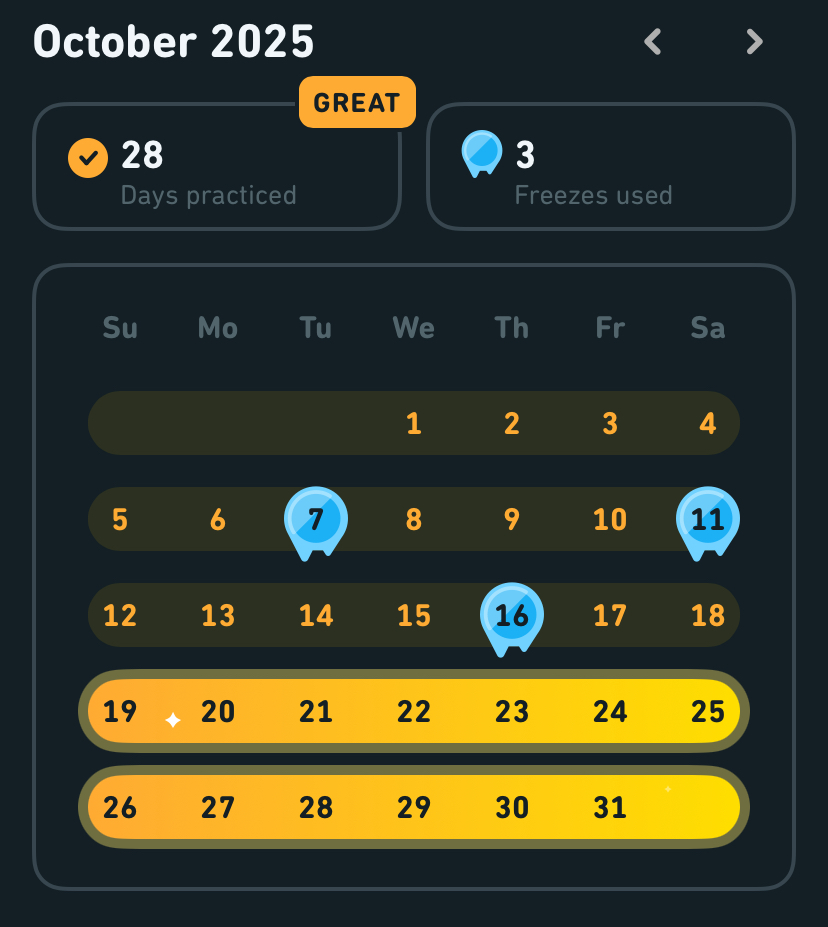Image resolution: width=828 pixels, height=927 pixels.
Task: Open the Freezes used card
Action: coord(610,168)
